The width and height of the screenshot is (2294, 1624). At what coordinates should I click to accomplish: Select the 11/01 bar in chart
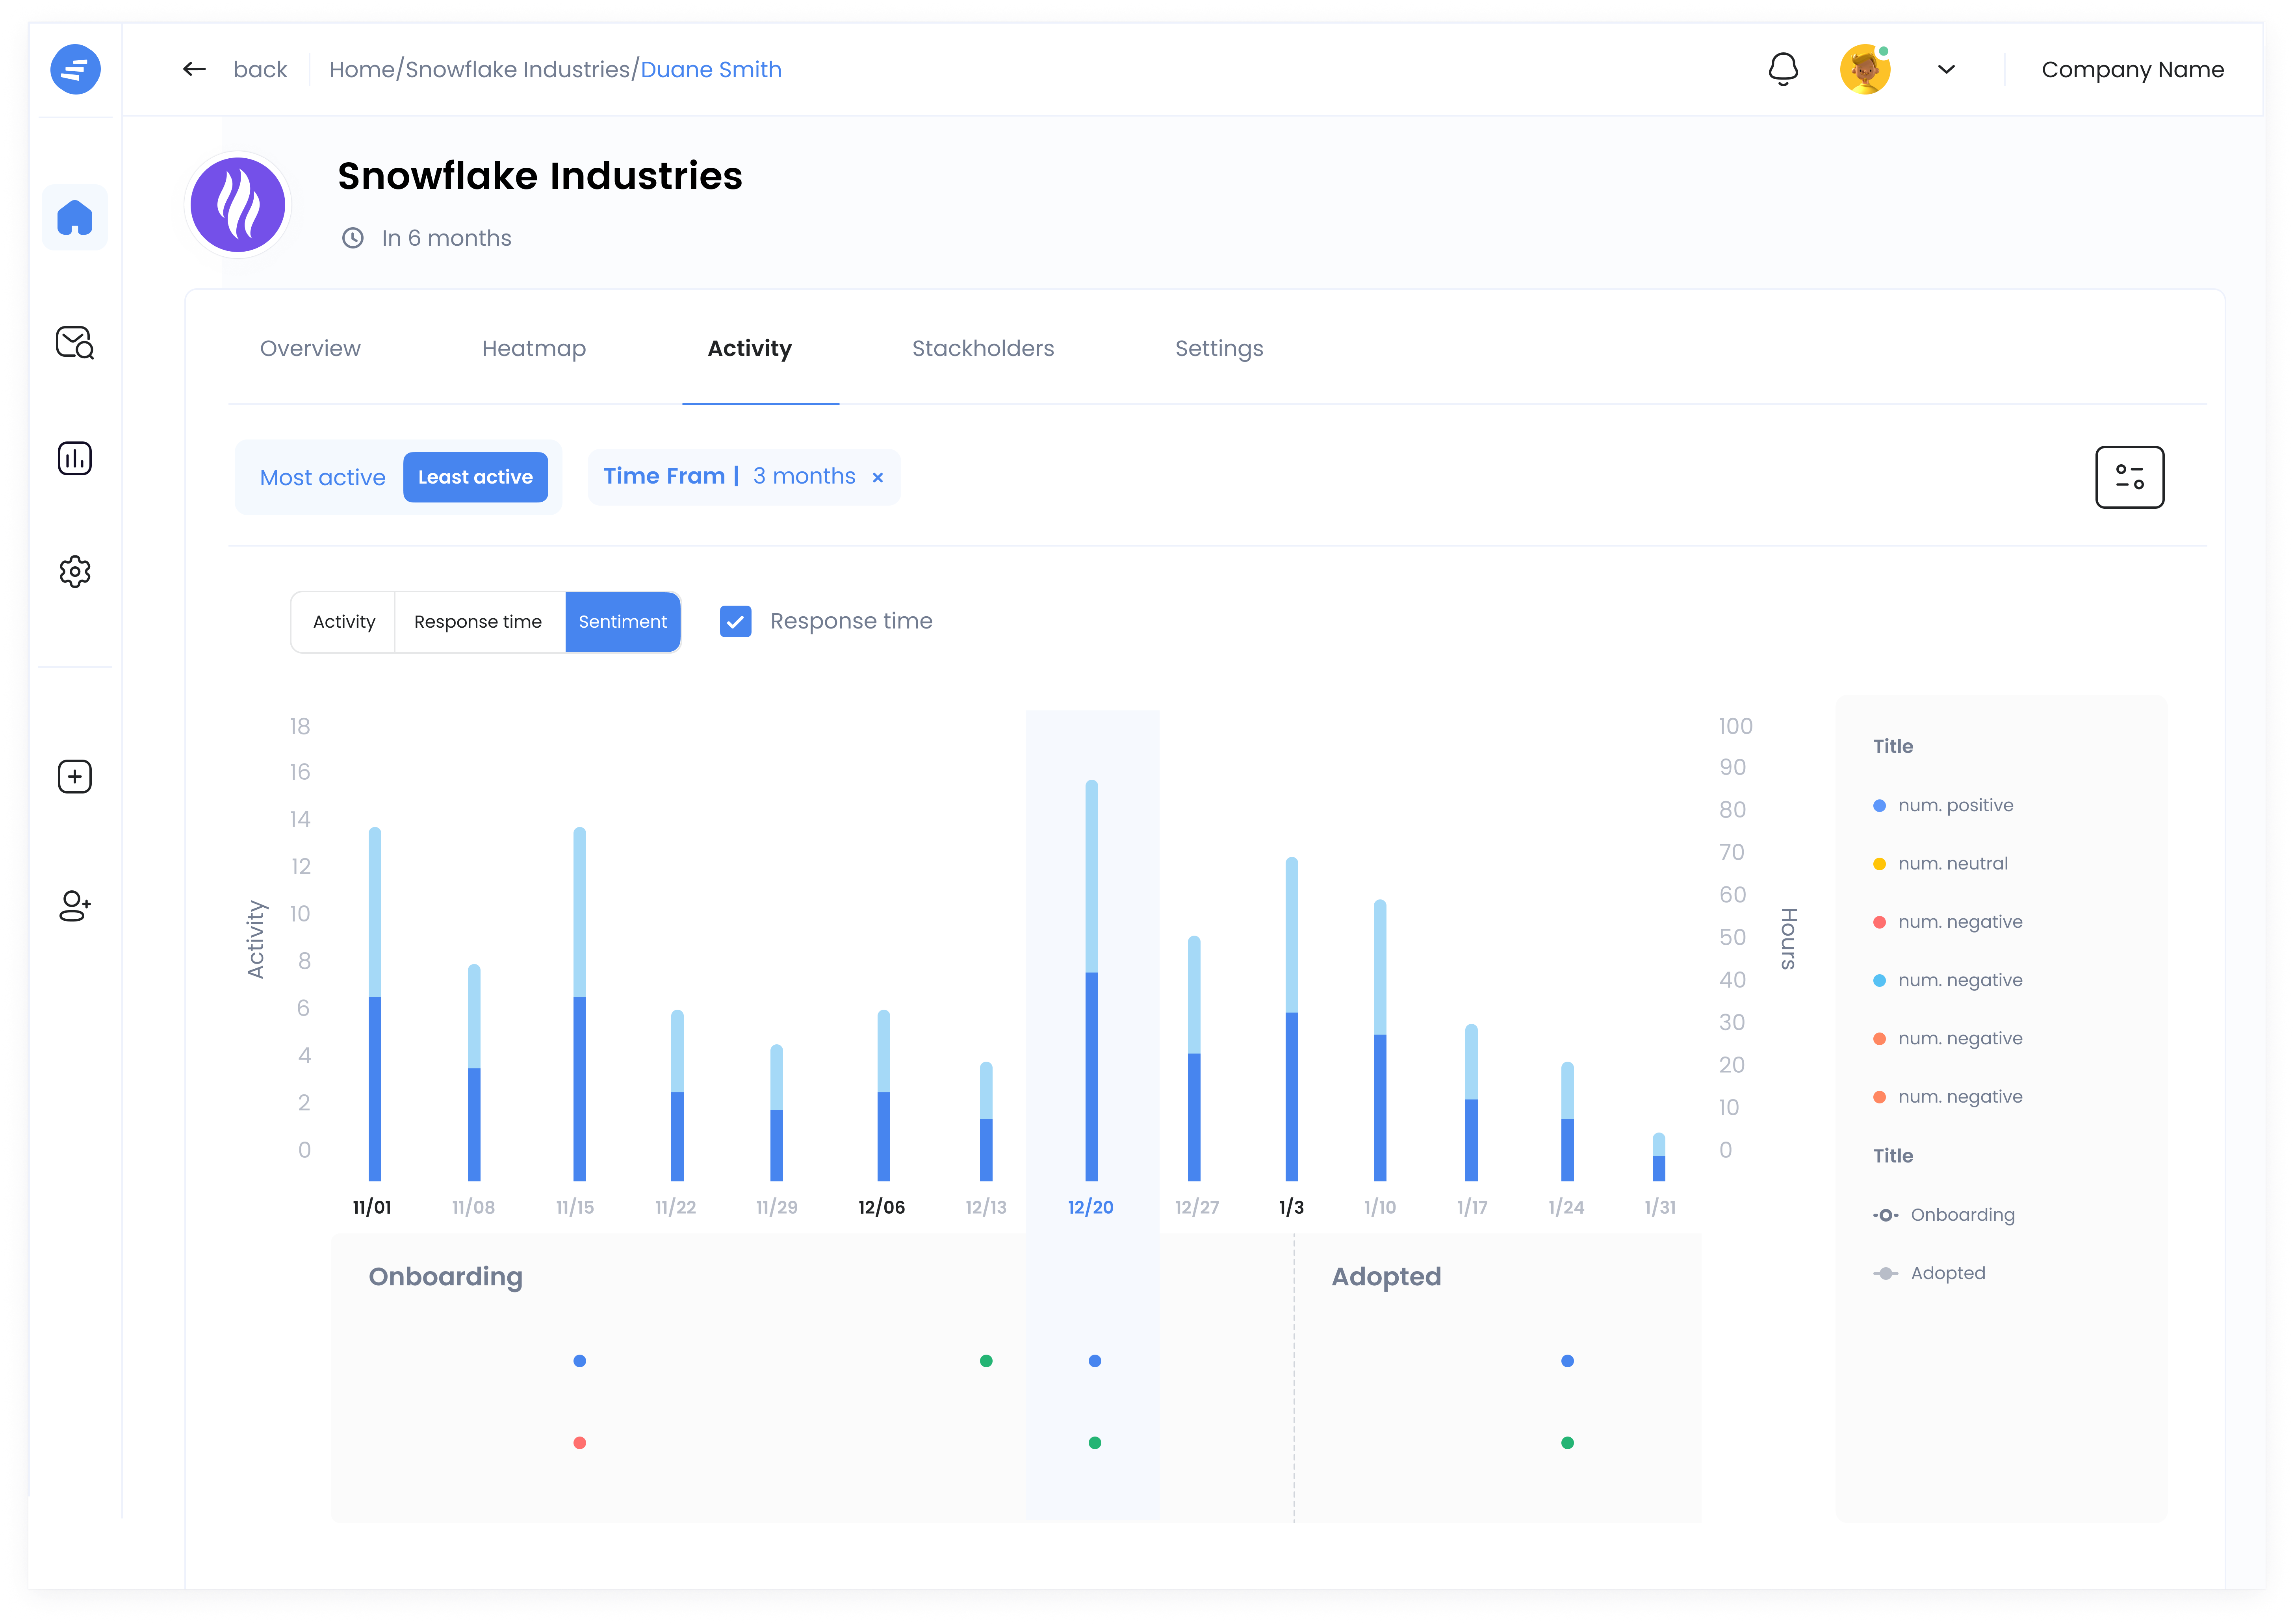[x=375, y=1004]
